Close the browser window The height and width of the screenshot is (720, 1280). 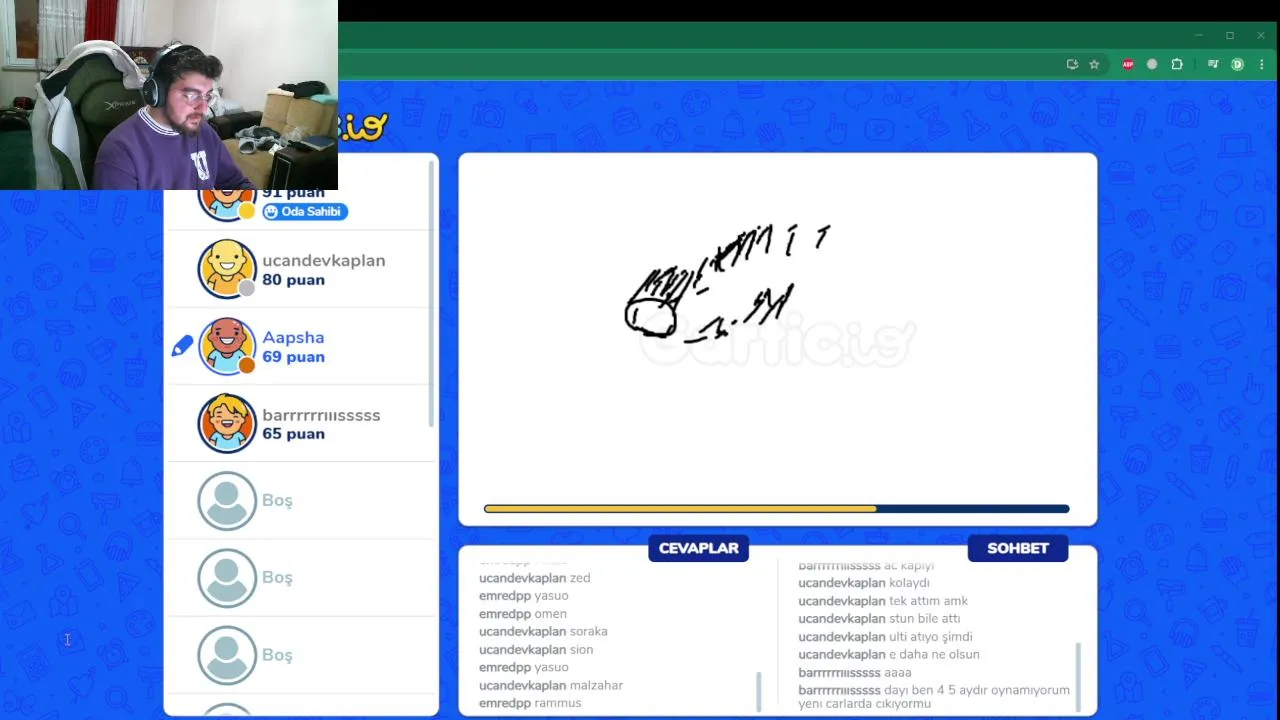pos(1261,35)
